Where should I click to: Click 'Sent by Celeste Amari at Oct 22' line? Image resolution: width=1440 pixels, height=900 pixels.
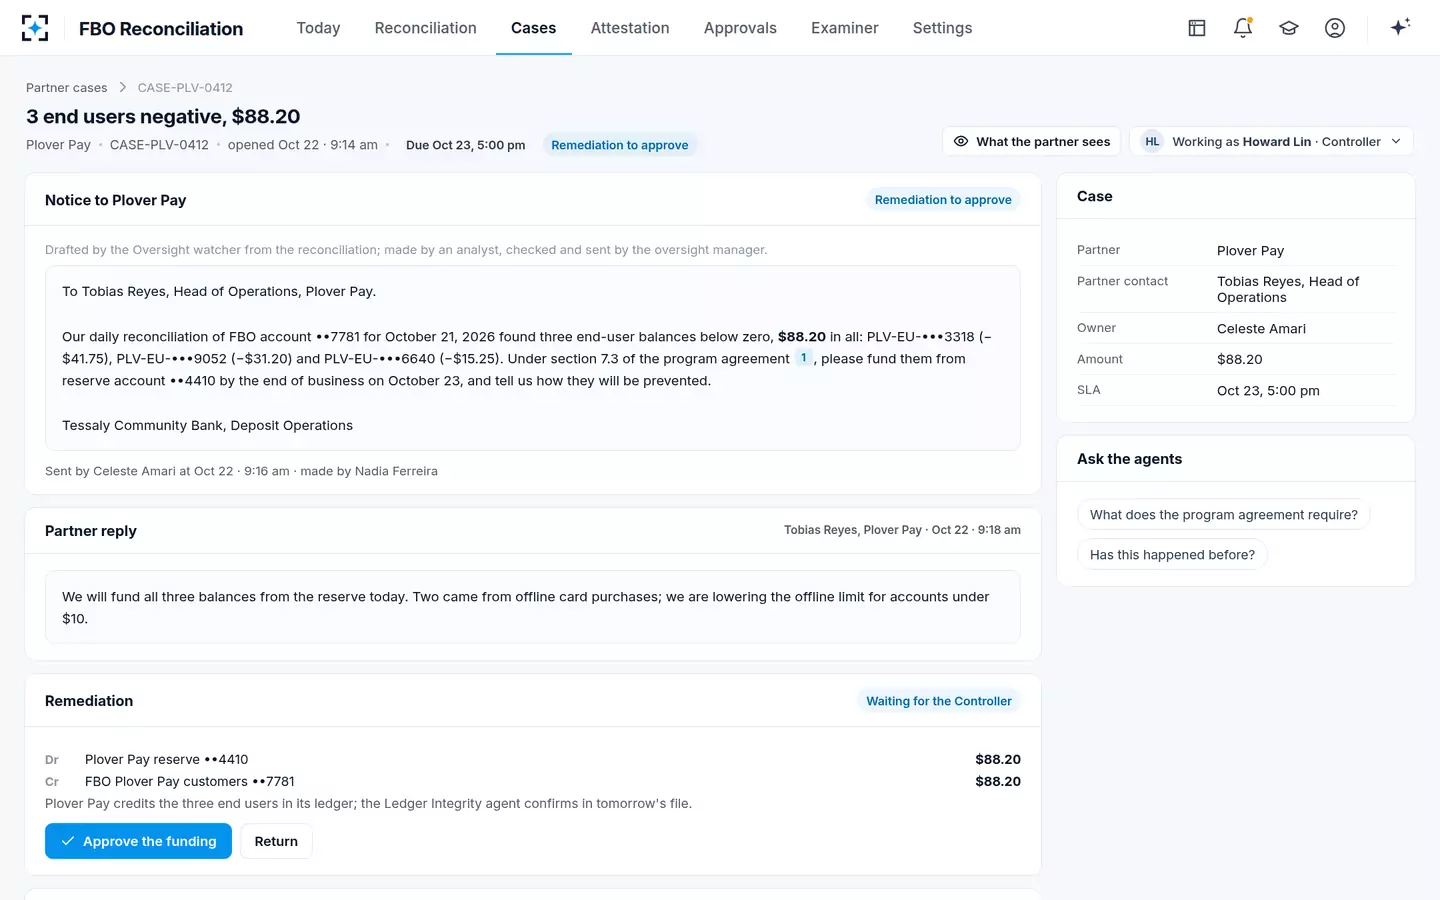241,471
